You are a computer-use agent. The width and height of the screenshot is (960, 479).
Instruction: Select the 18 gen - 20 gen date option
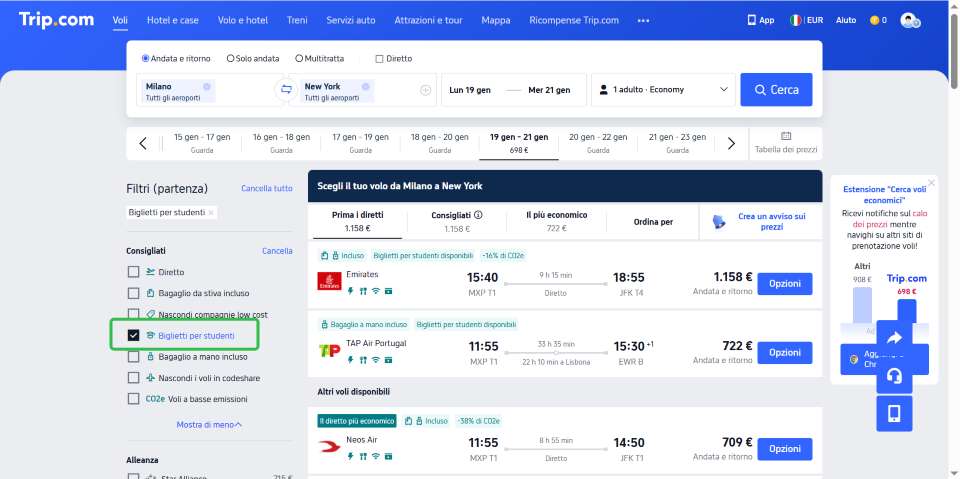click(440, 143)
